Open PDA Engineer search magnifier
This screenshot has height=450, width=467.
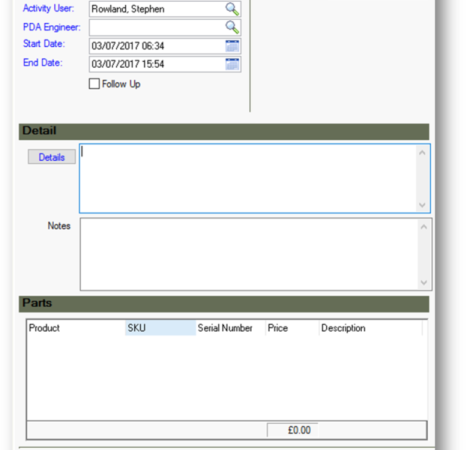tap(232, 27)
